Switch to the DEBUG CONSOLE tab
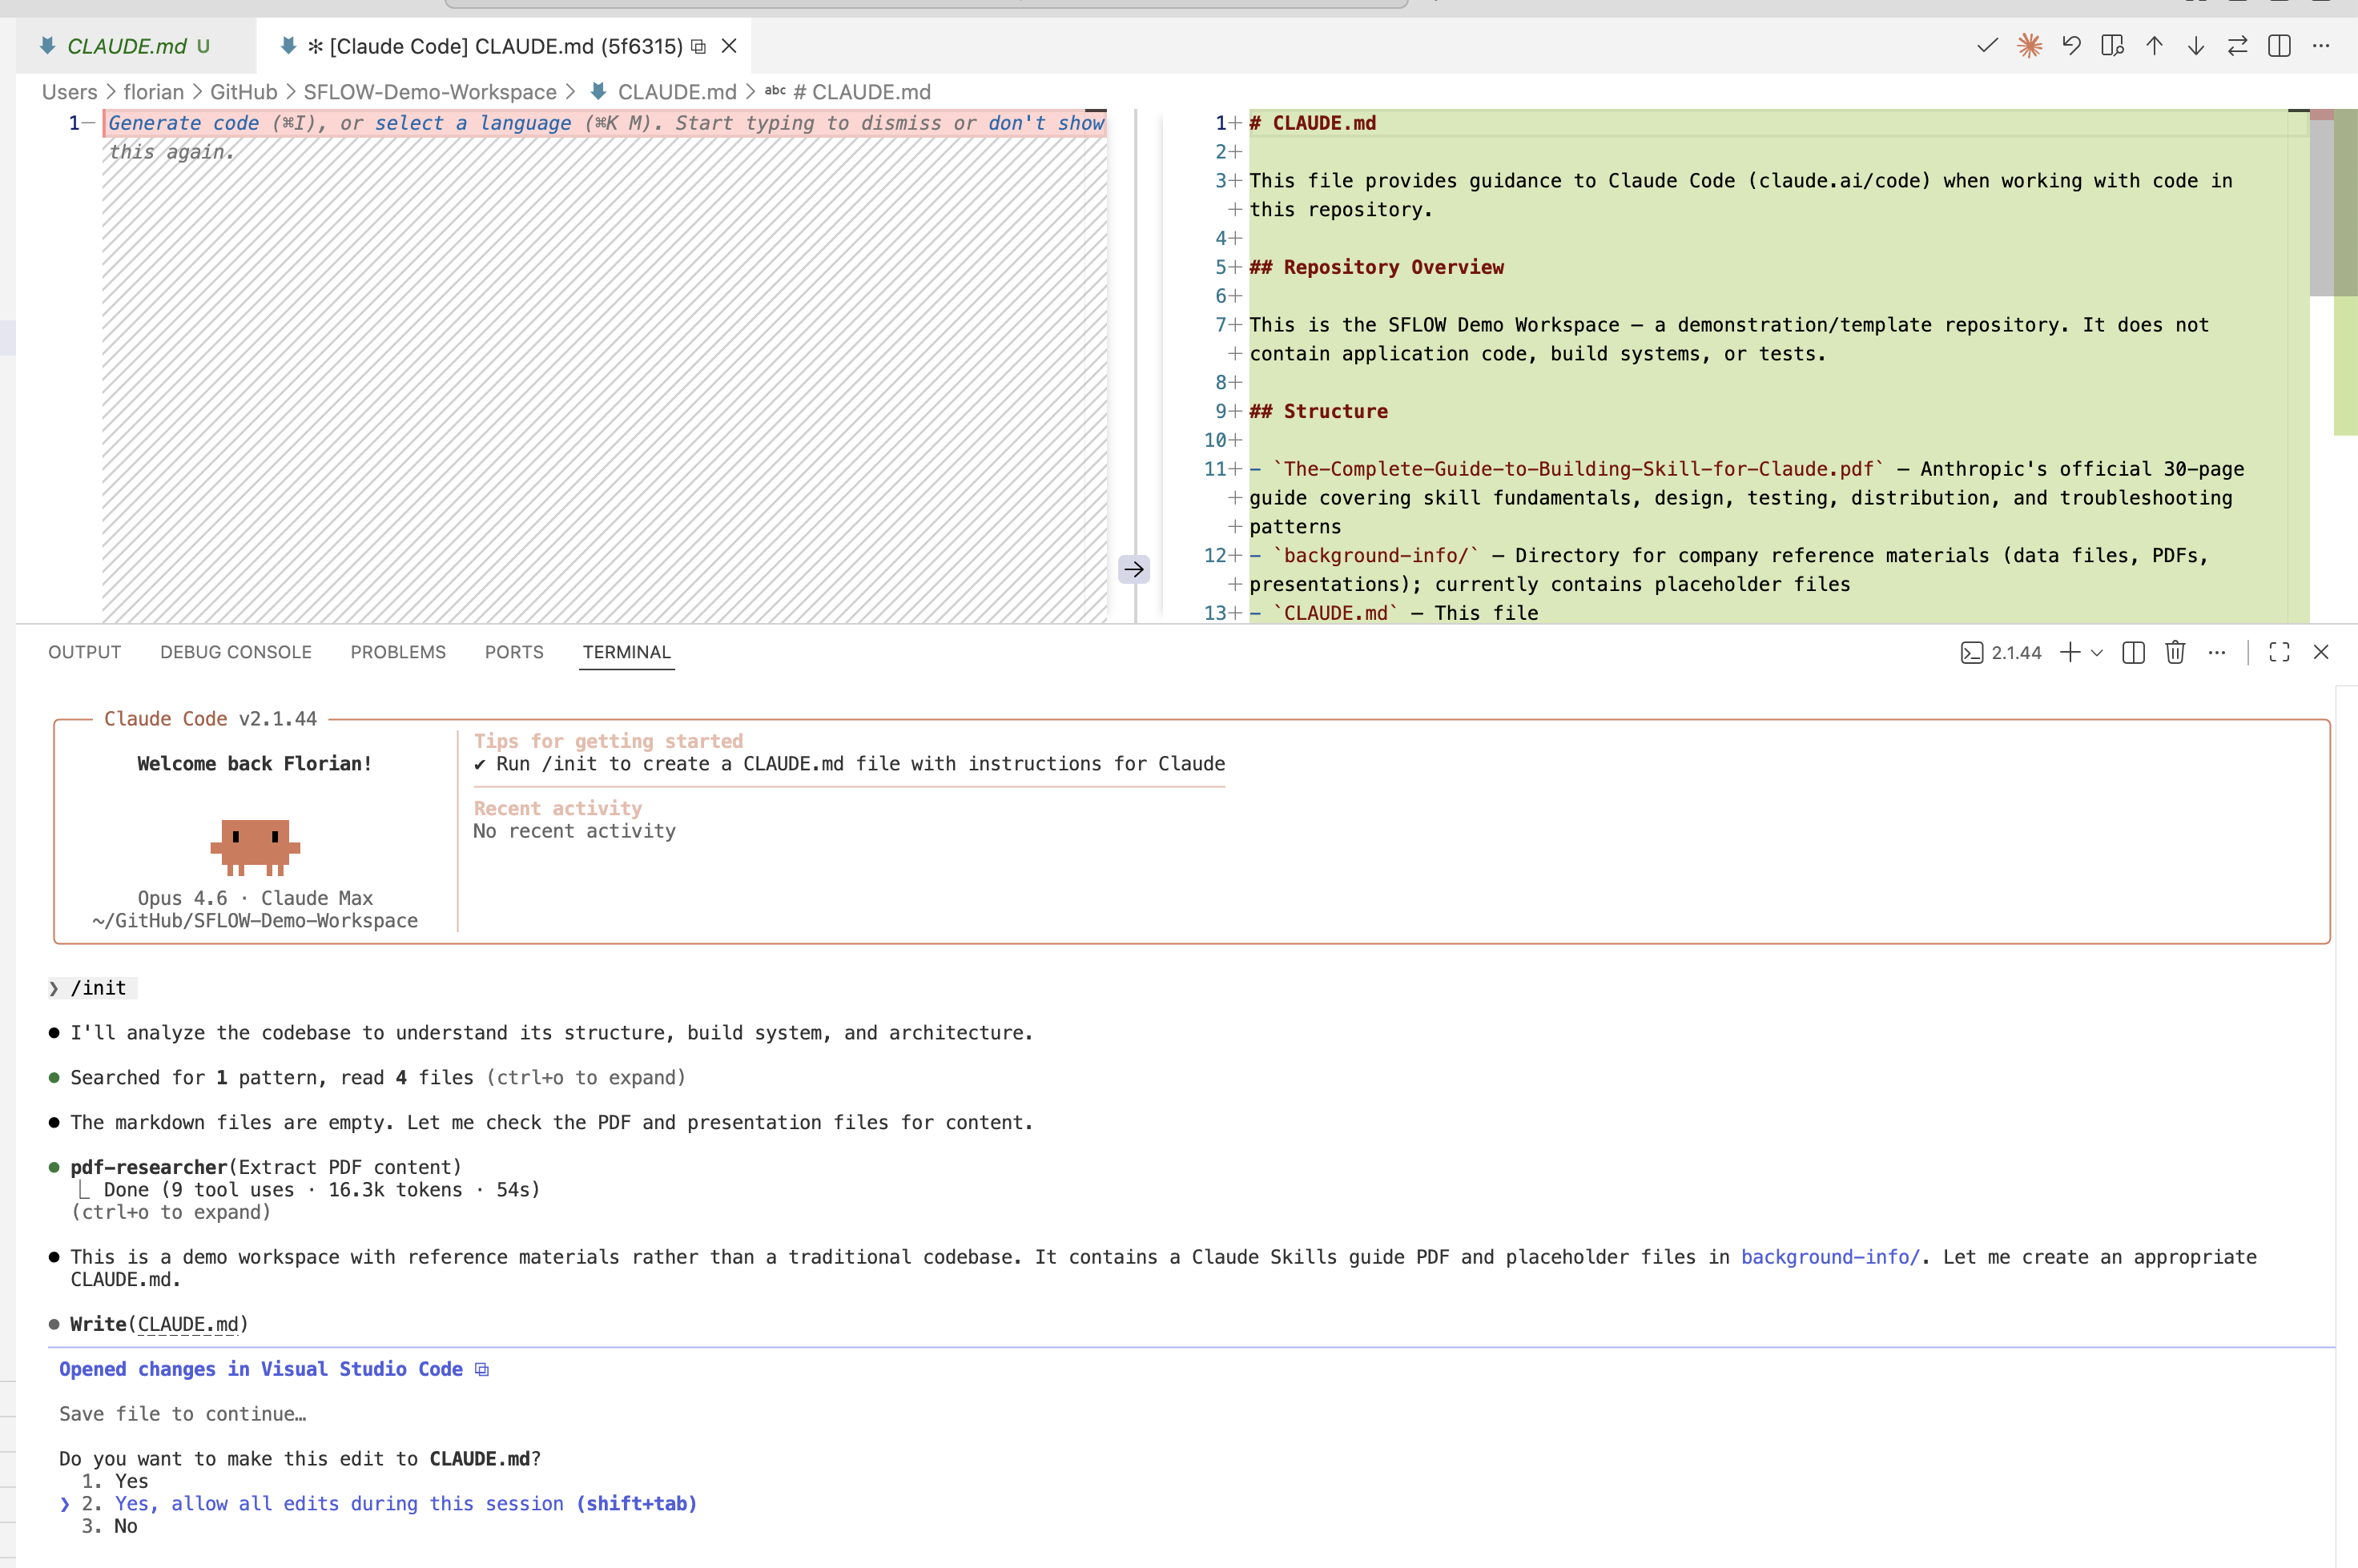The image size is (2358, 1568). [x=235, y=652]
